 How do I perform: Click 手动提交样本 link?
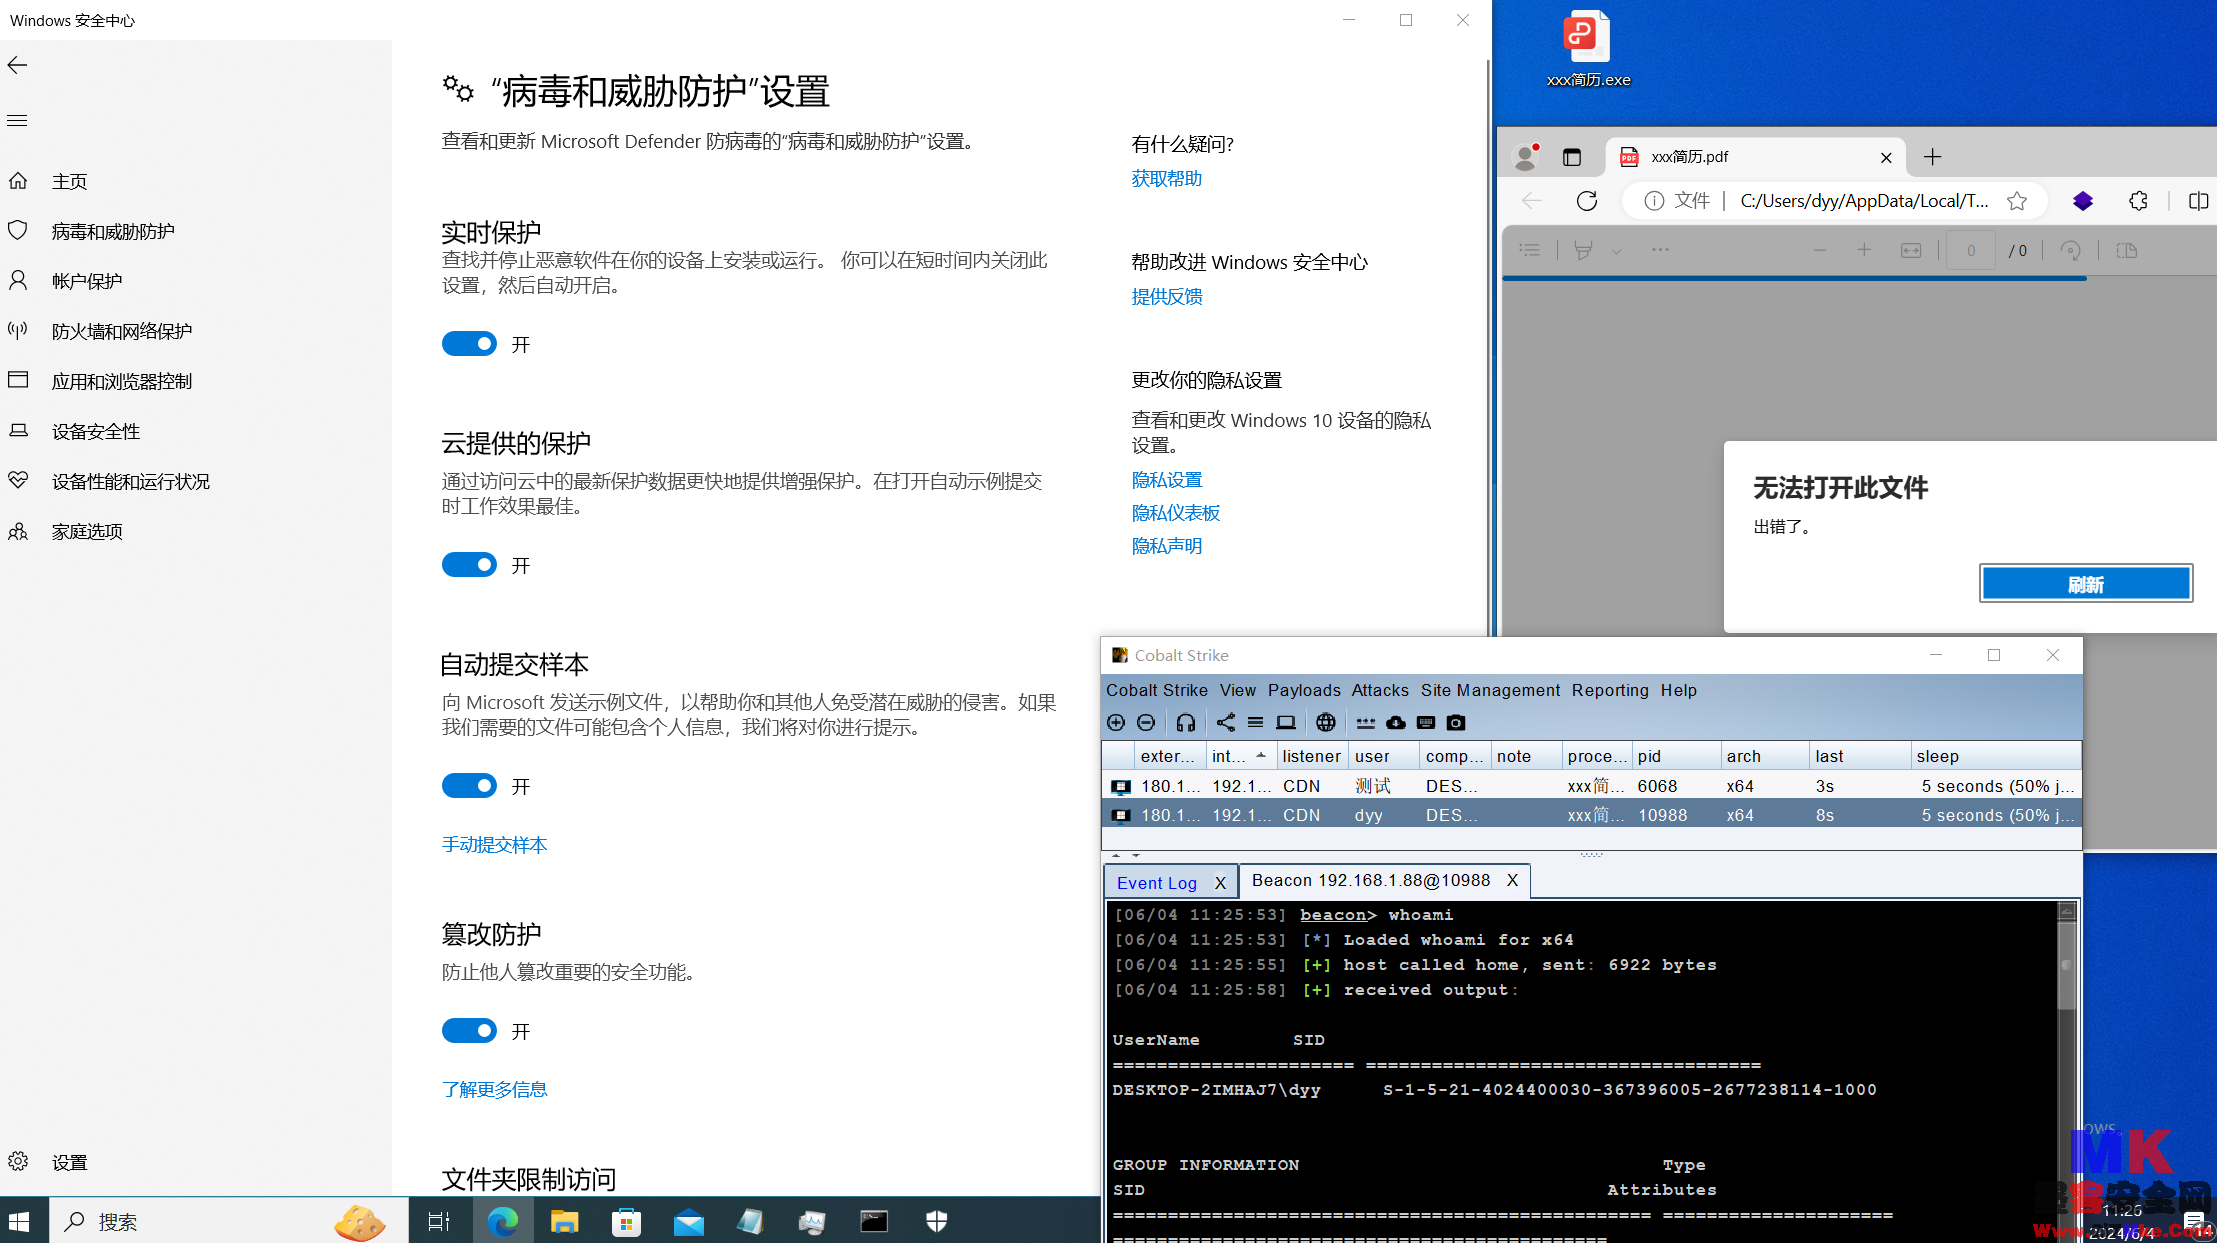494,845
